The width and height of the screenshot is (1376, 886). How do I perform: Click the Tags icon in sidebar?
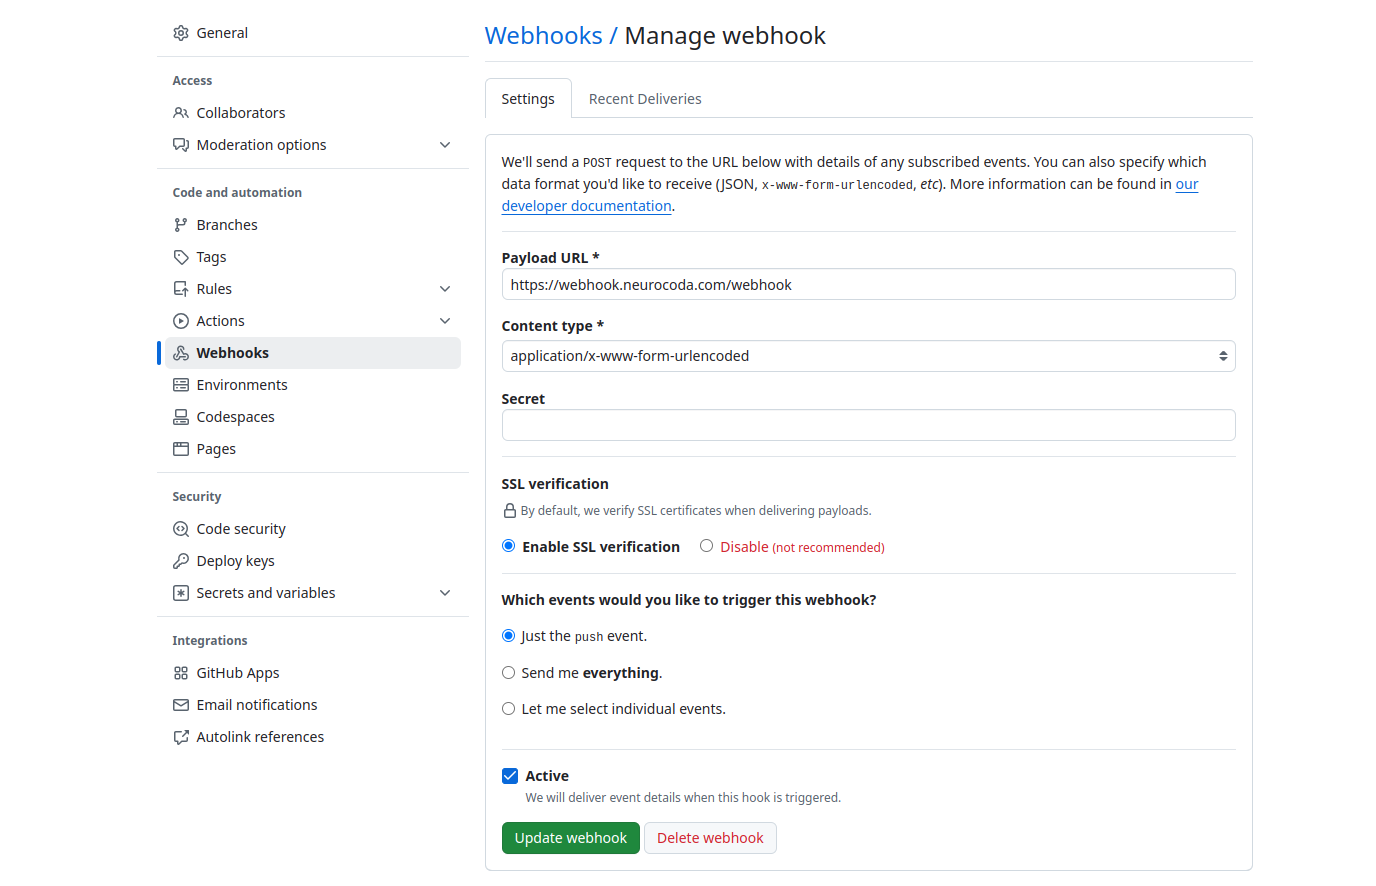click(x=181, y=257)
